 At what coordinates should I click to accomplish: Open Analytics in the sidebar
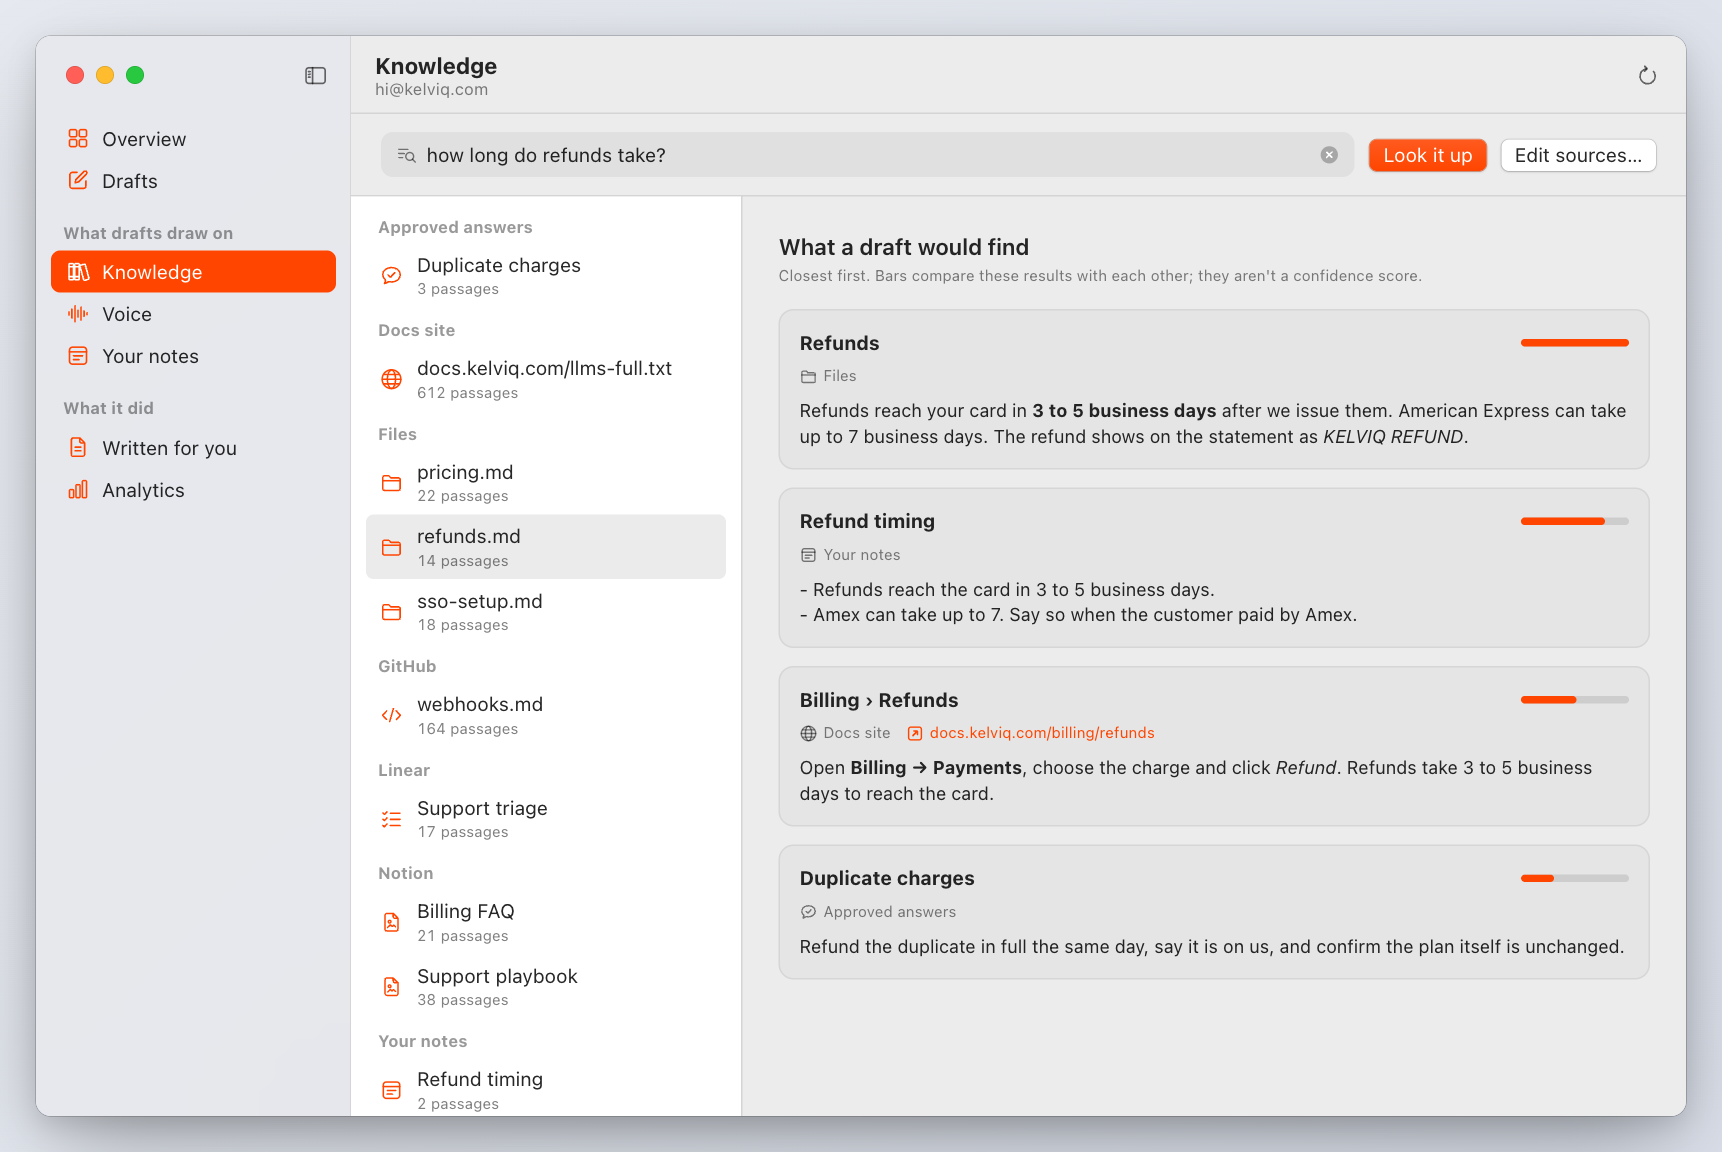pos(193,490)
